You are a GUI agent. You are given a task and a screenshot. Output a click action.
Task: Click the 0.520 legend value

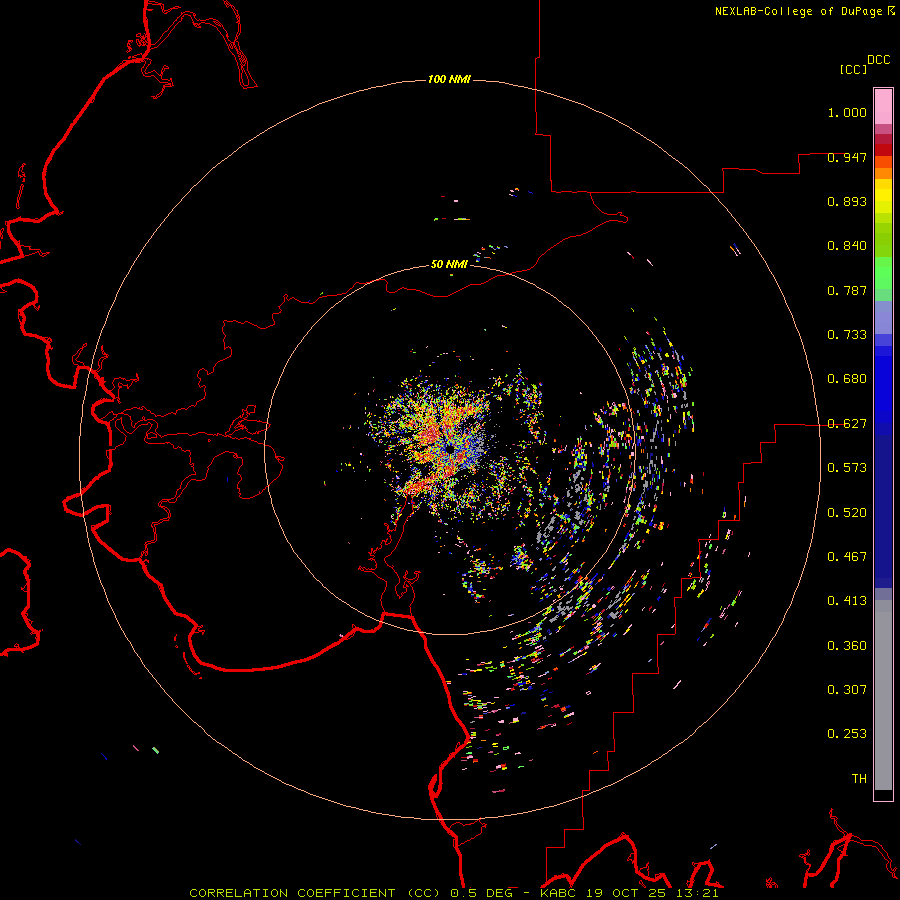[x=847, y=513]
